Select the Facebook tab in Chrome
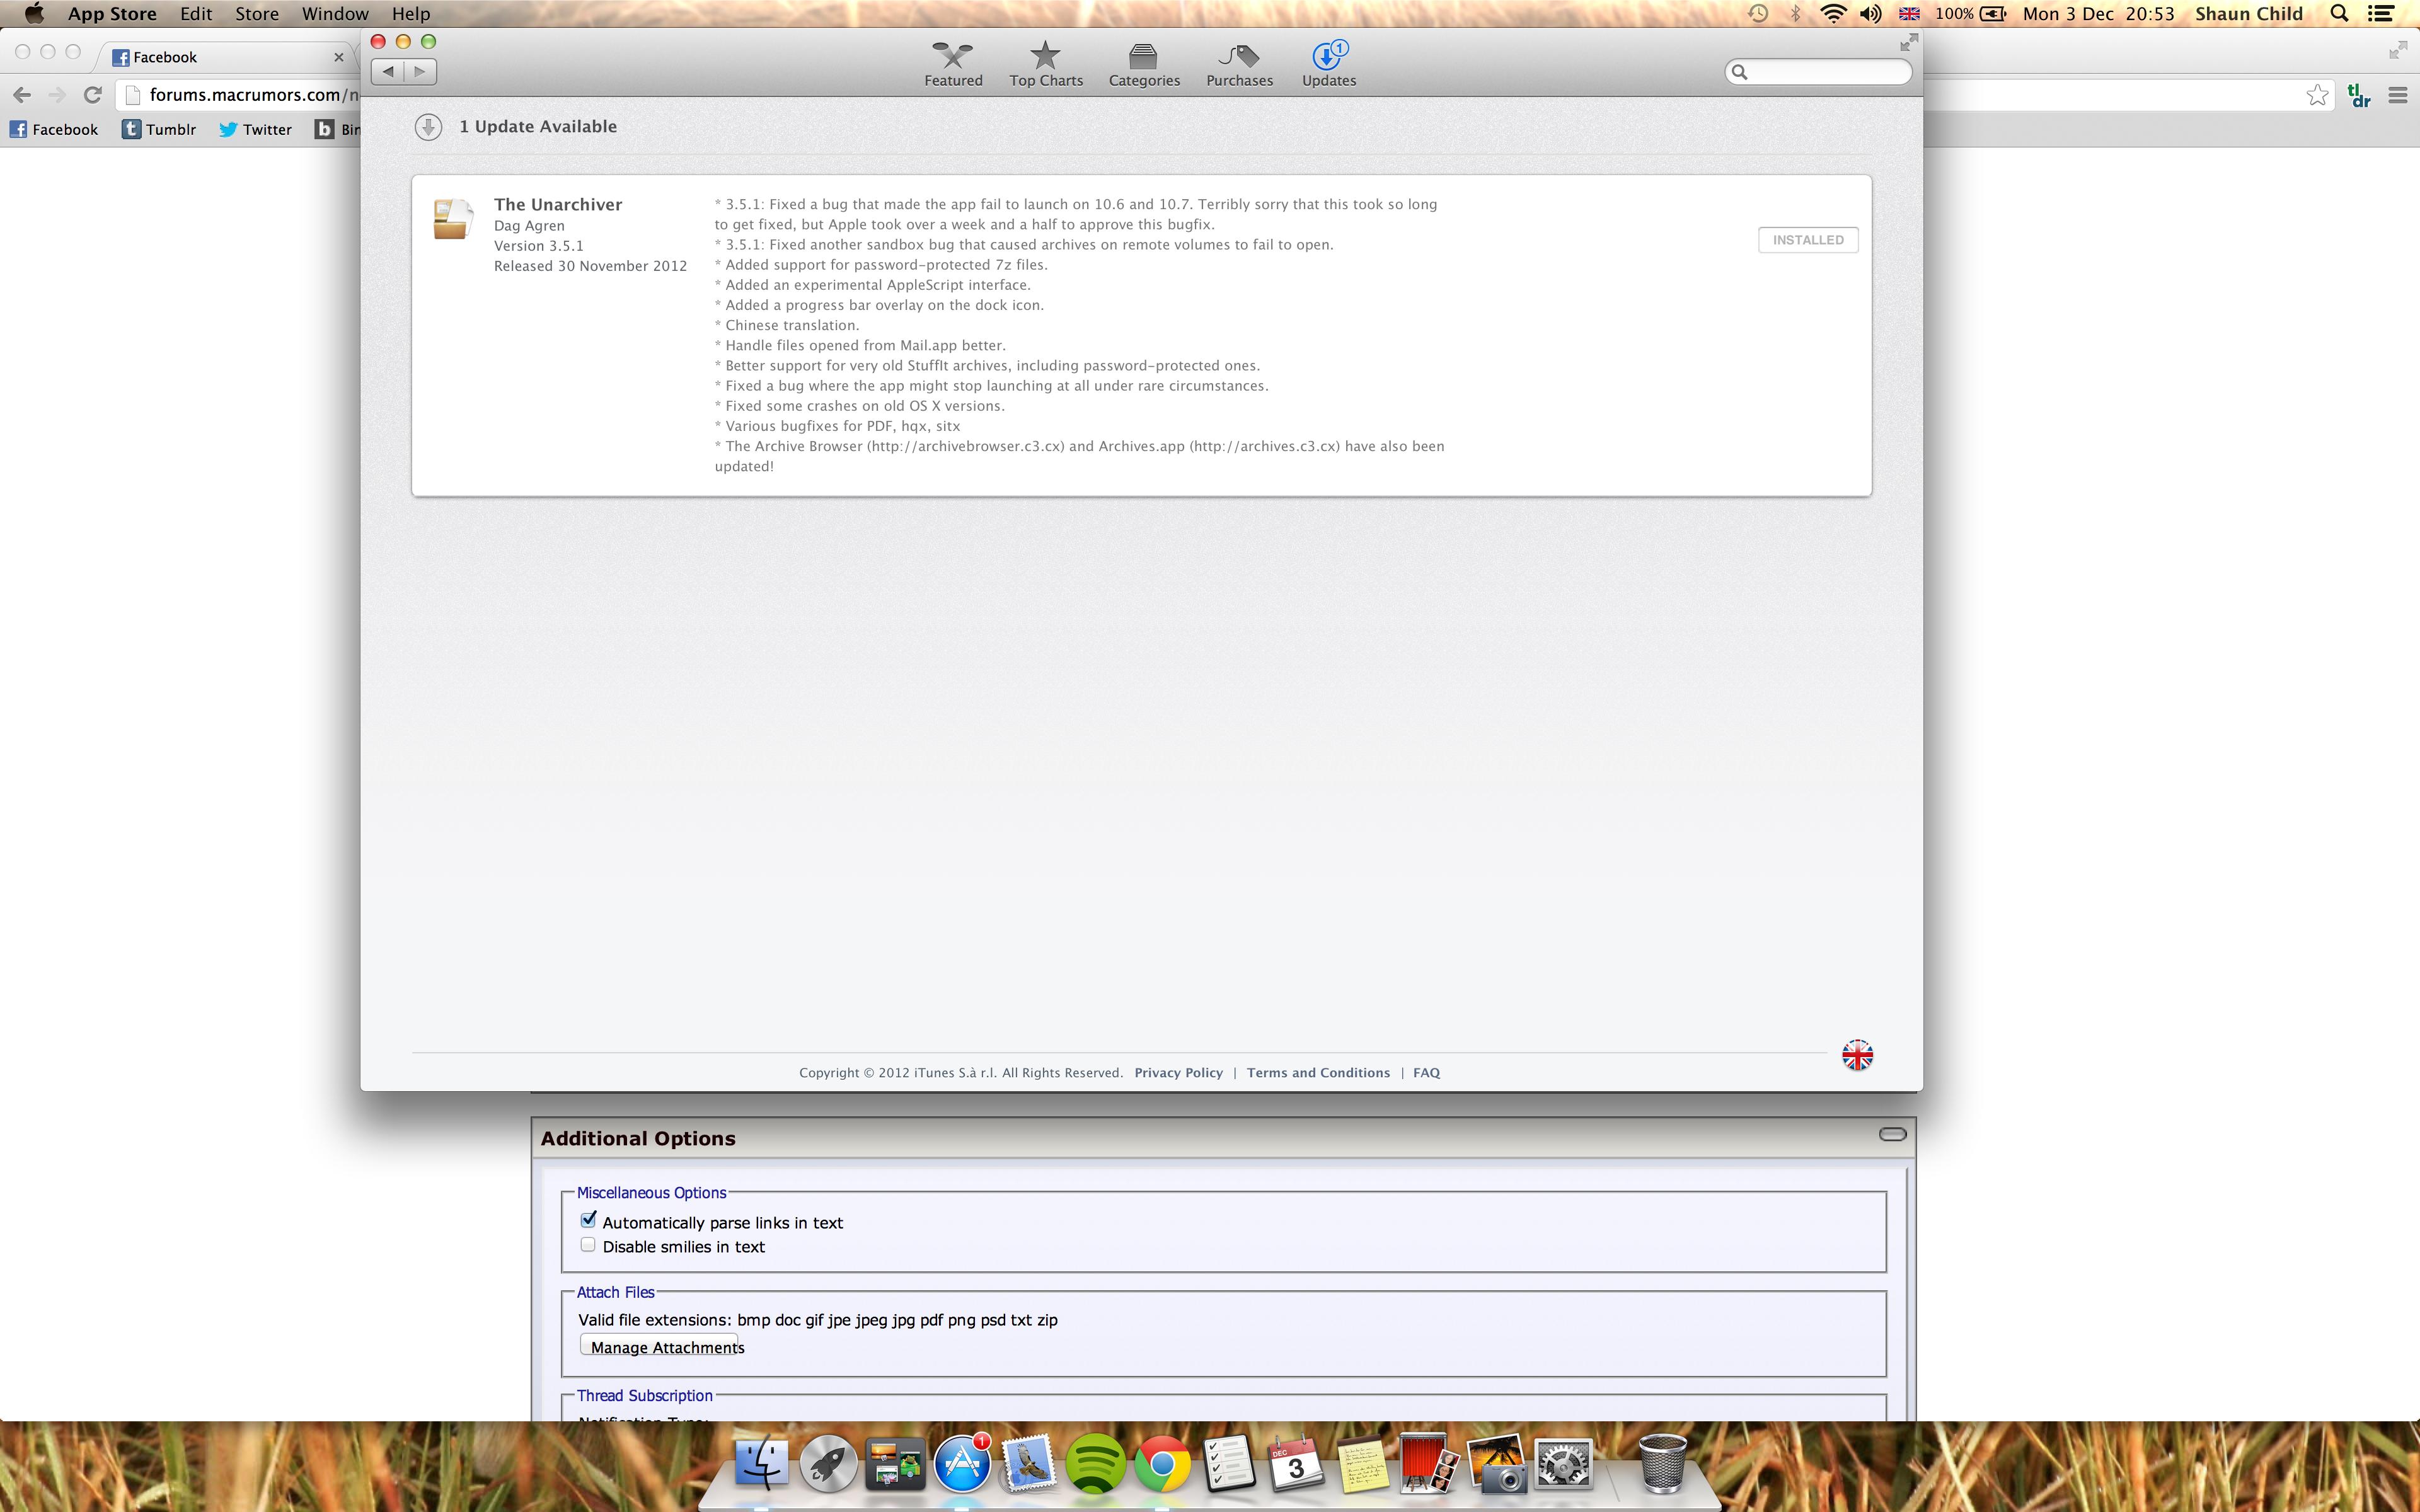 coord(225,57)
